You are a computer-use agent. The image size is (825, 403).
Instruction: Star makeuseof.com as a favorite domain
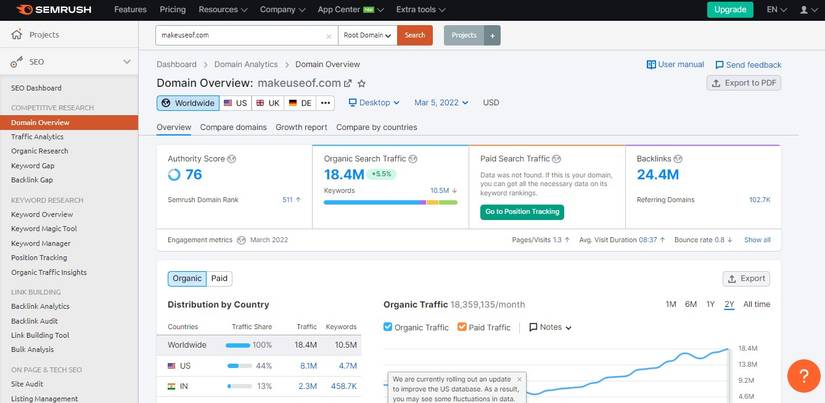pyautogui.click(x=362, y=83)
